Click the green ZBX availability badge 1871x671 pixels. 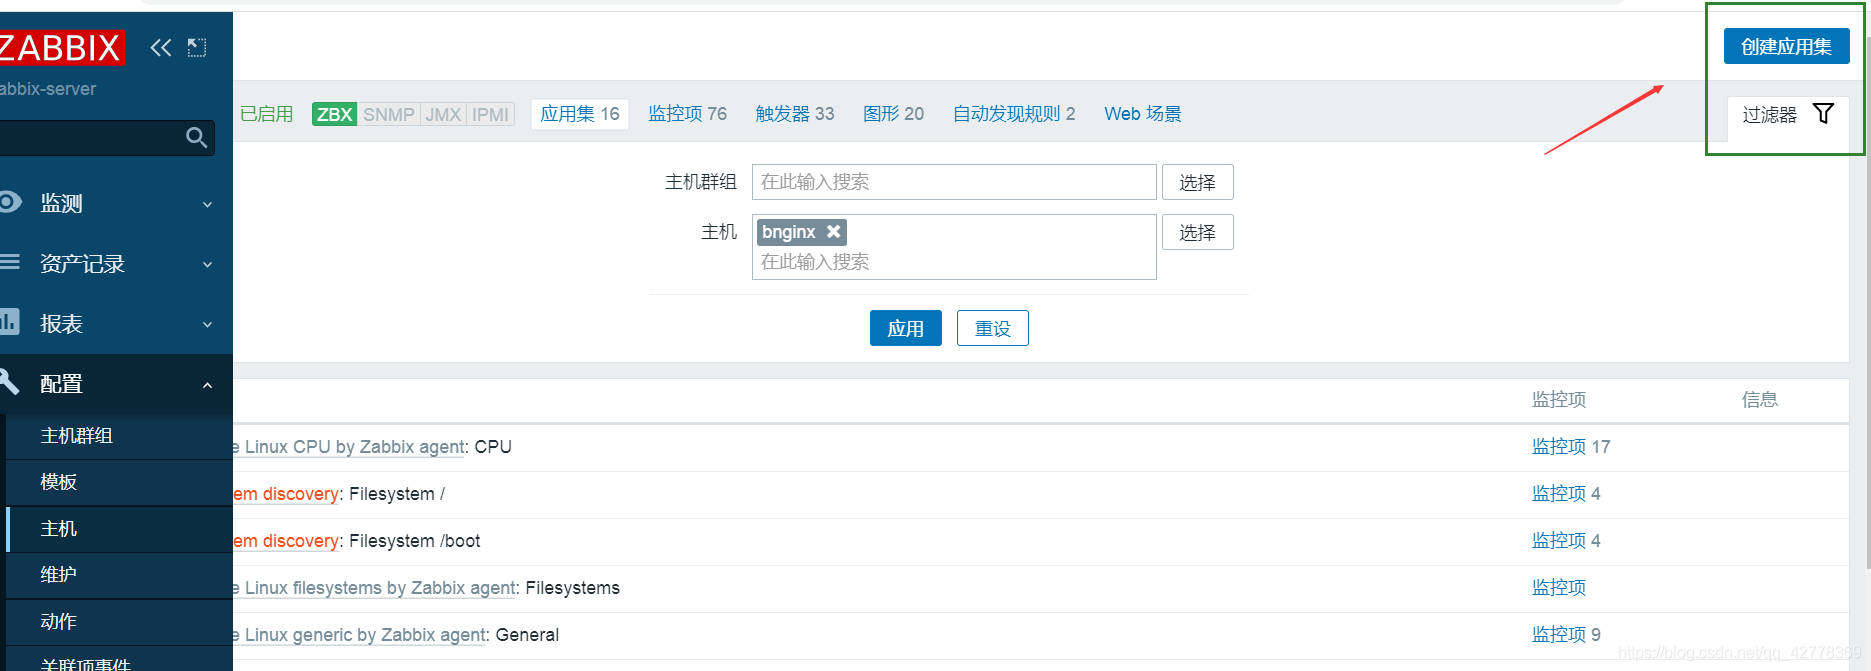pos(334,114)
